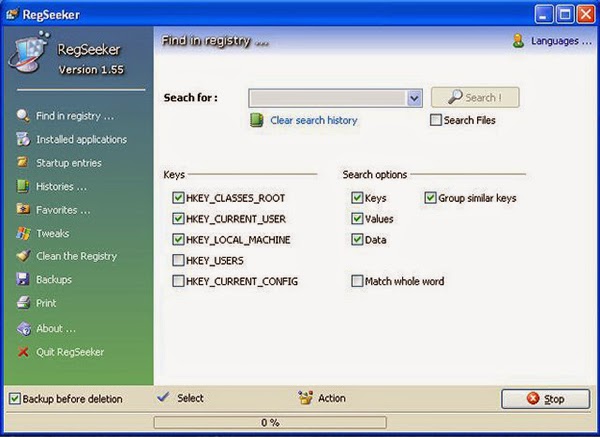Image resolution: width=600 pixels, height=437 pixels.
Task: Open the About item
Action: pos(56,329)
